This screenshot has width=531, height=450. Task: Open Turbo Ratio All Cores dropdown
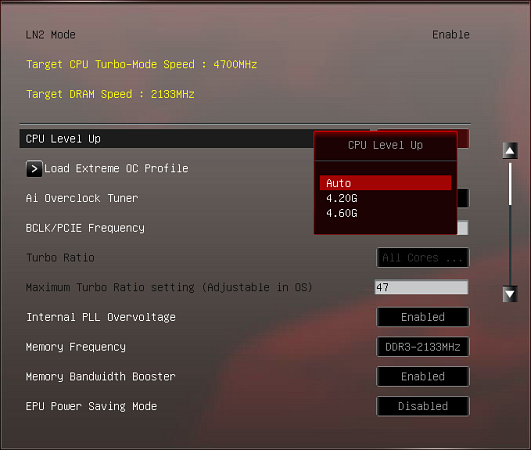423,258
